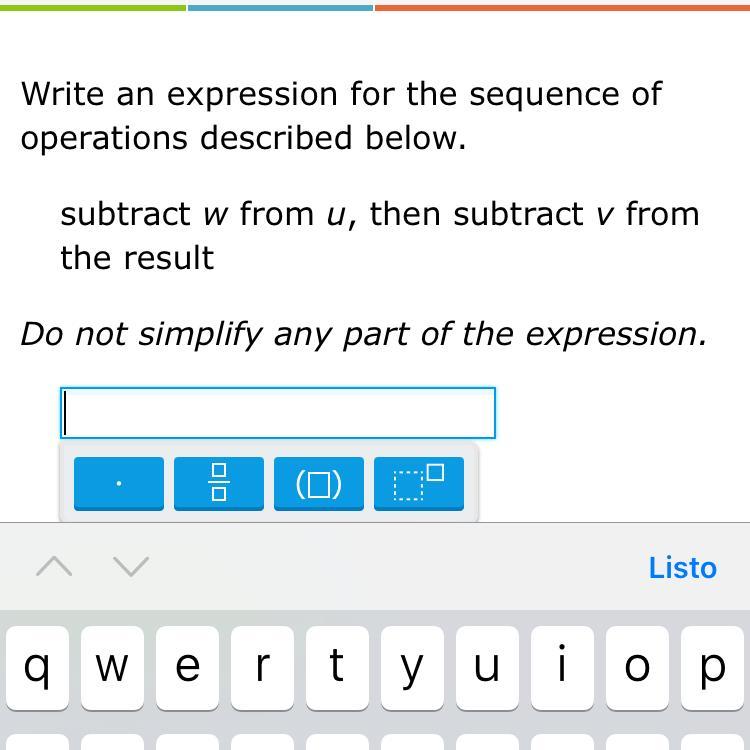Tap the p key on the keyboard

tap(711, 667)
